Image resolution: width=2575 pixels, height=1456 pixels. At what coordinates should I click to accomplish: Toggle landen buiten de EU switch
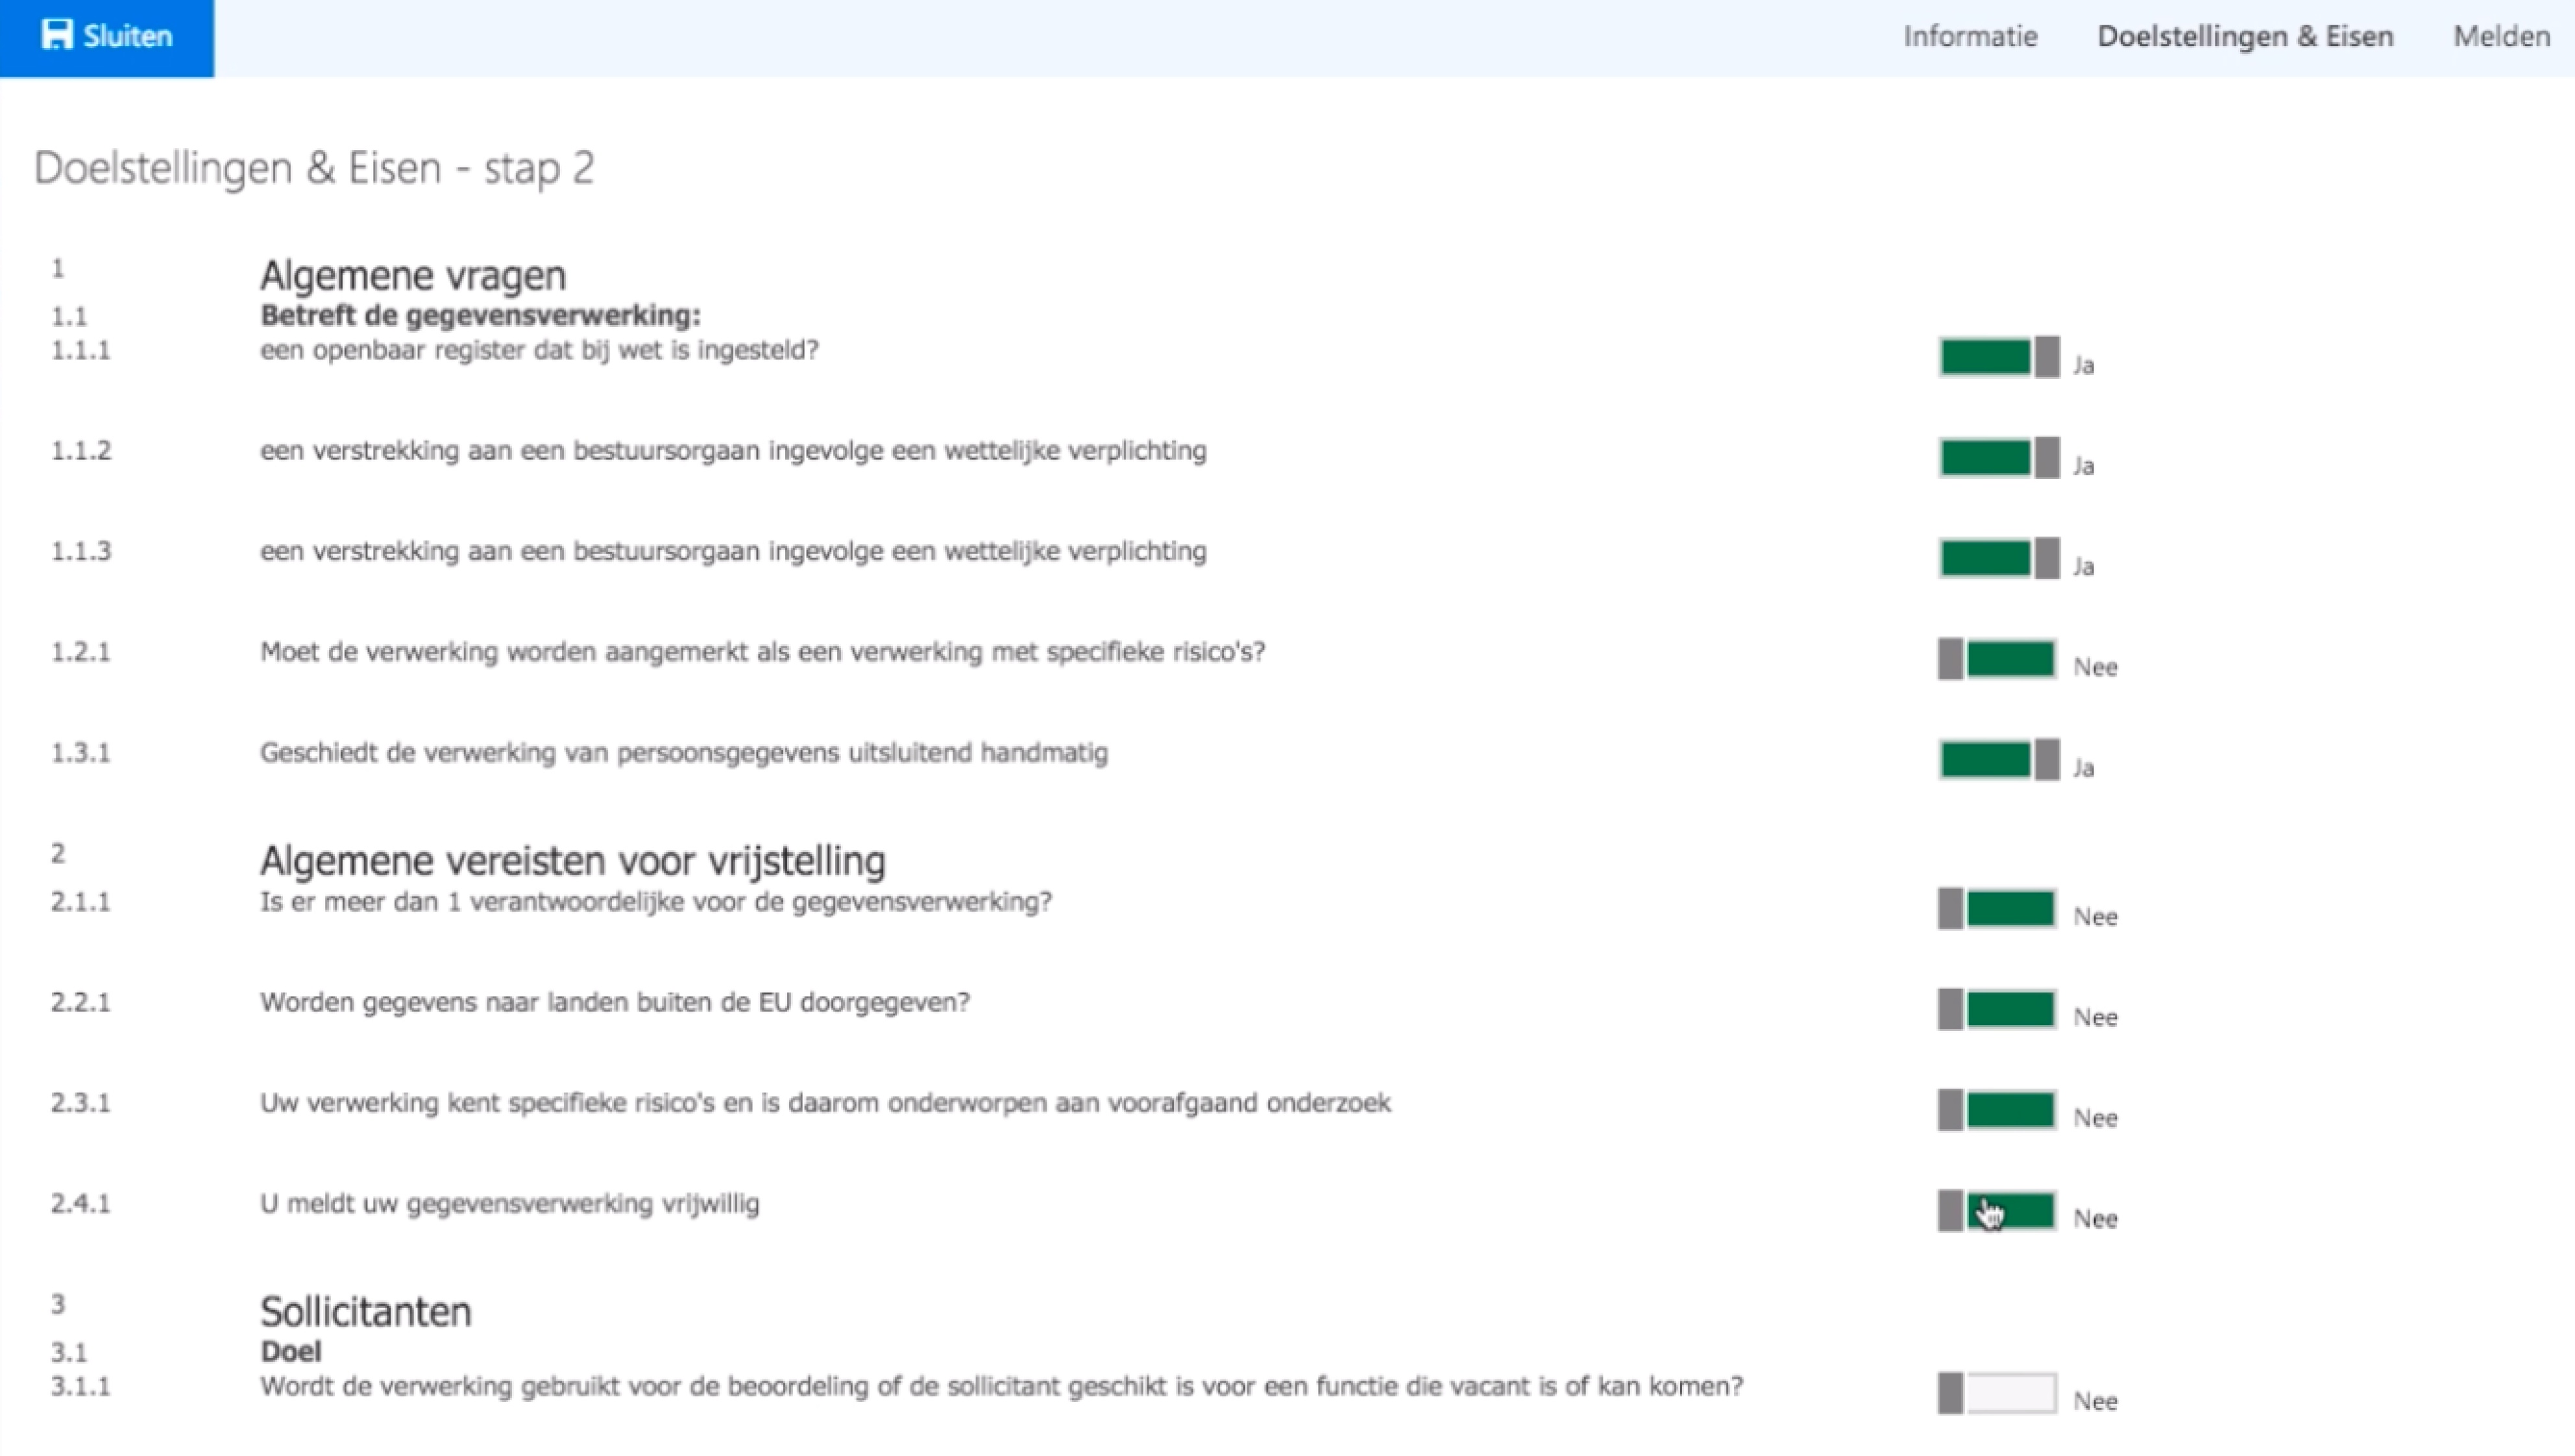click(1998, 1009)
